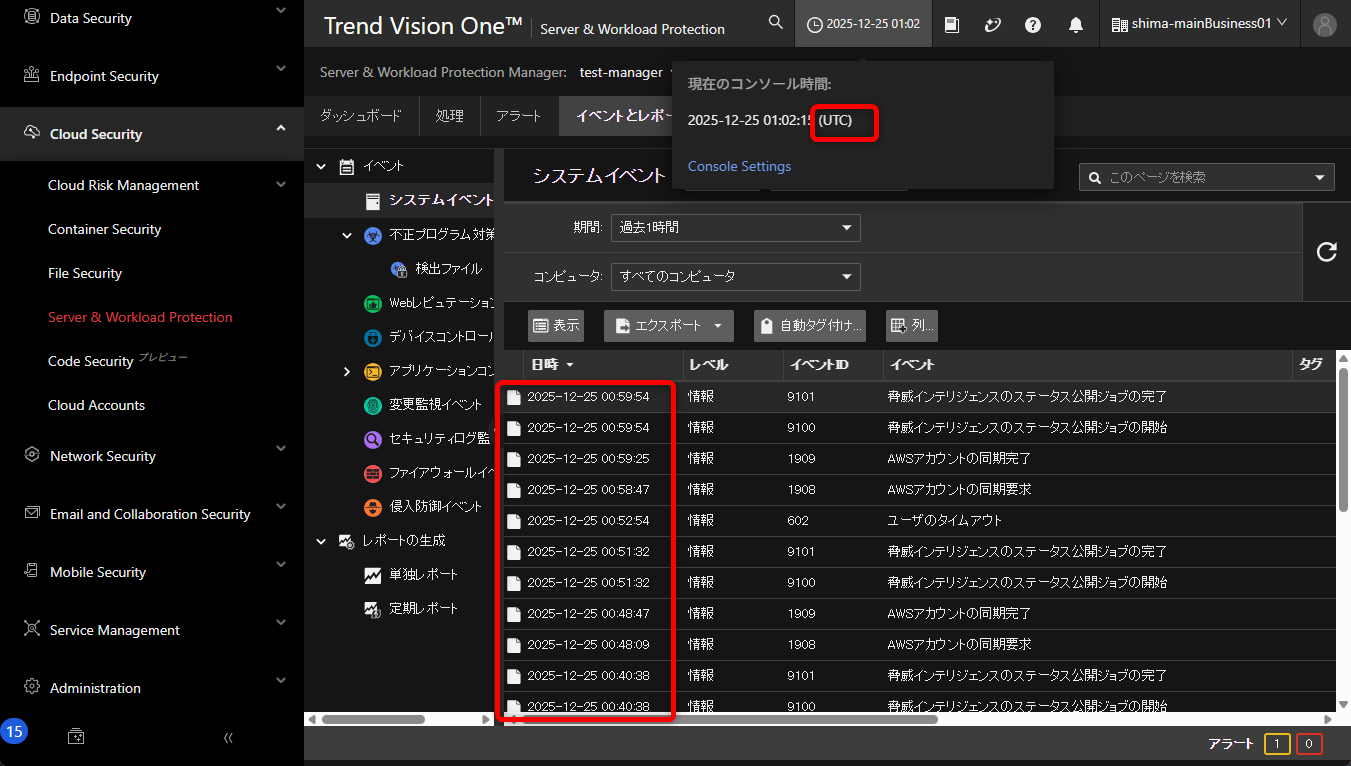Image resolution: width=1351 pixels, height=766 pixels.
Task: Expand the Network Security menu section
Action: pos(281,453)
